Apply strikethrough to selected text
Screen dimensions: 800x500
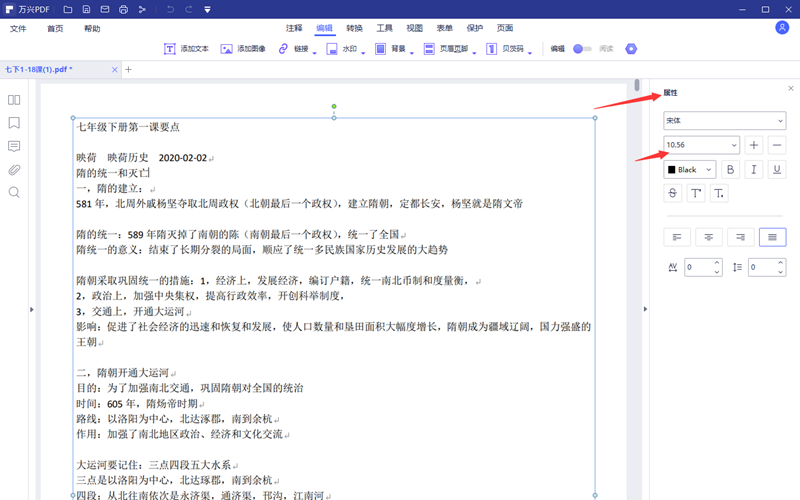(673, 193)
